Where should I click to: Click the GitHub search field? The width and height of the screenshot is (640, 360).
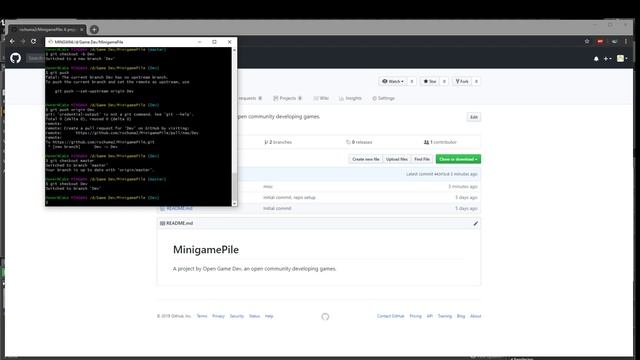click(x=36, y=58)
